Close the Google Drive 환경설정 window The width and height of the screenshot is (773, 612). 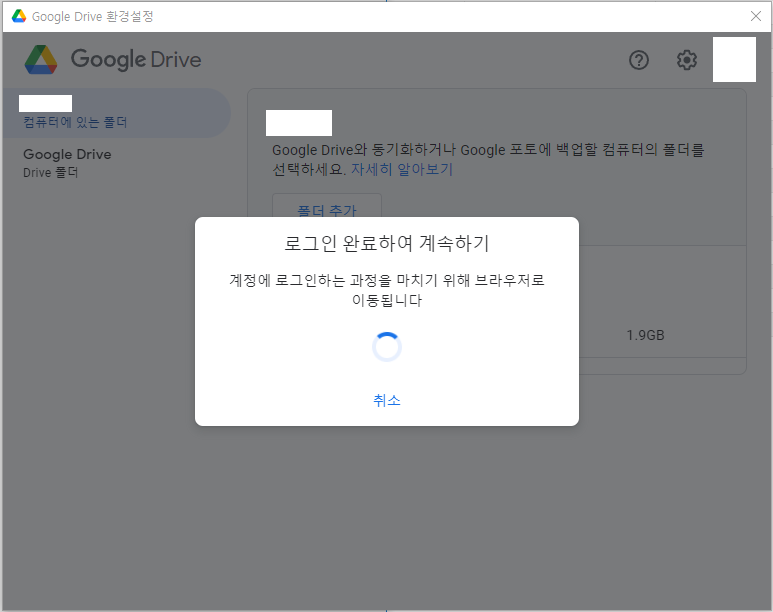click(x=755, y=16)
